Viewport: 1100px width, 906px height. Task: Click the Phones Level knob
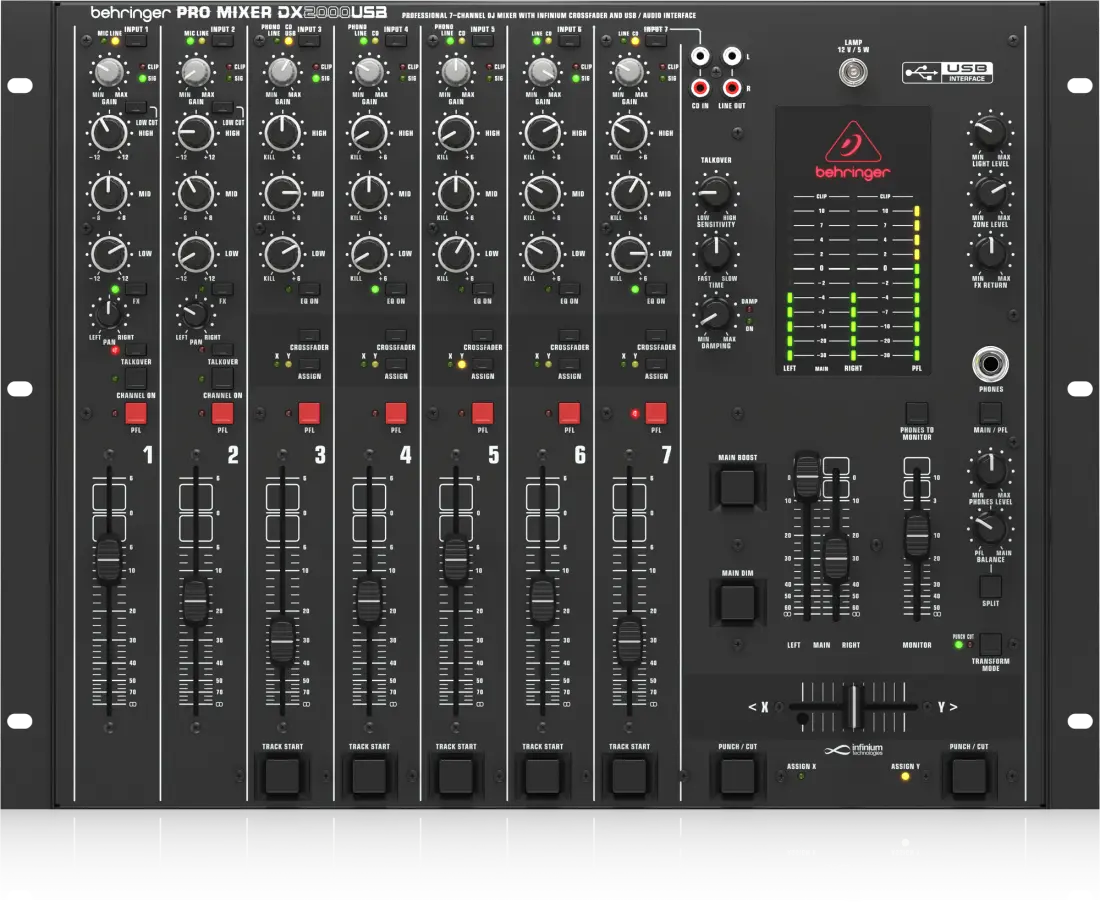(990, 470)
